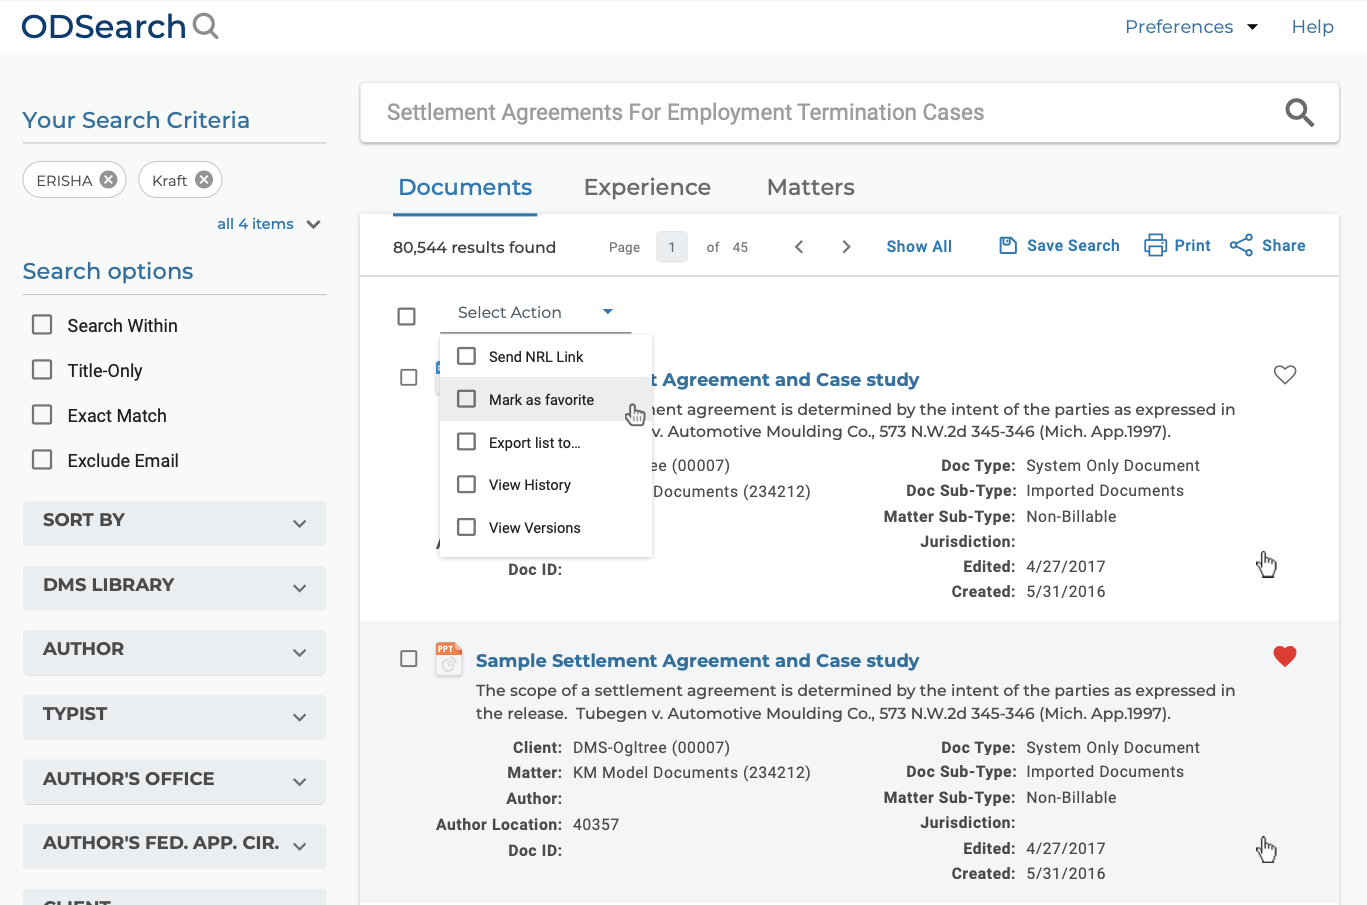Click the page number input box
The height and width of the screenshot is (905, 1367).
(x=672, y=247)
